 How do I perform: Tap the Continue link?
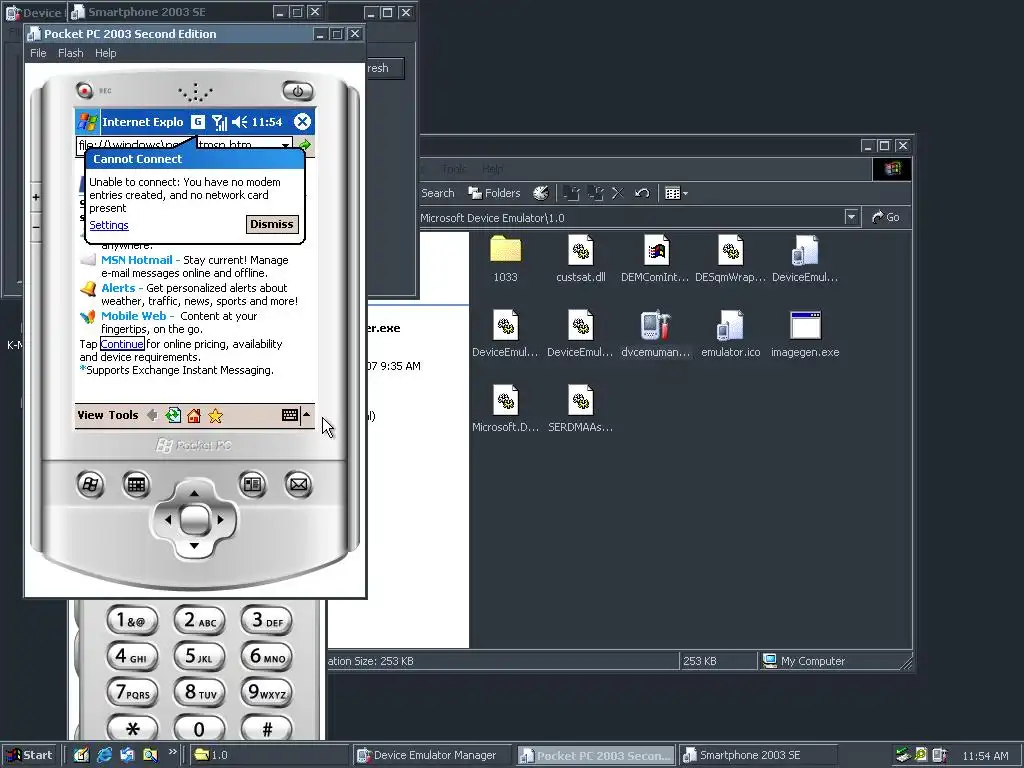[x=121, y=344]
